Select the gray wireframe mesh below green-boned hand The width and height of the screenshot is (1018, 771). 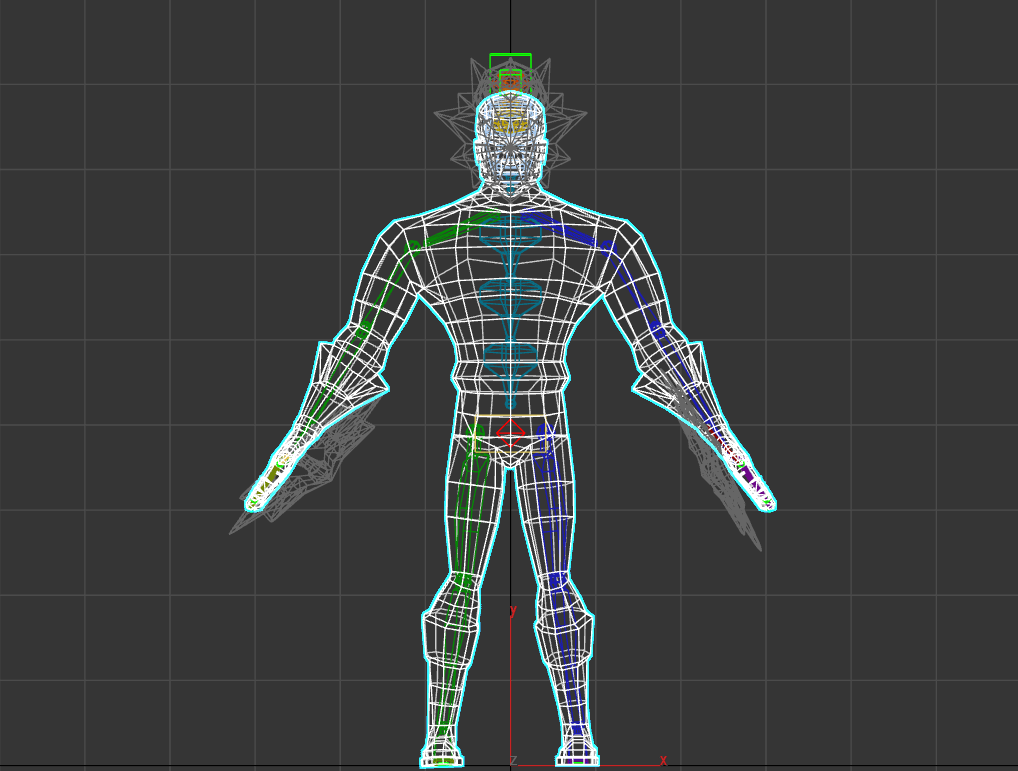pos(300,490)
